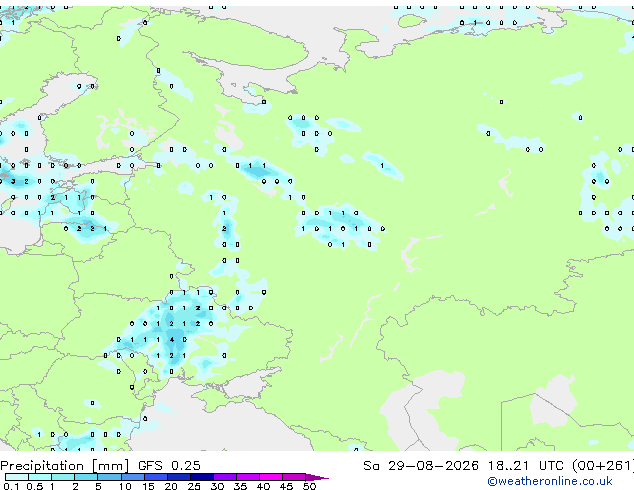Pick the 15–20 mm blue legend swatch
This screenshot has height=490, width=634.
click(155, 477)
